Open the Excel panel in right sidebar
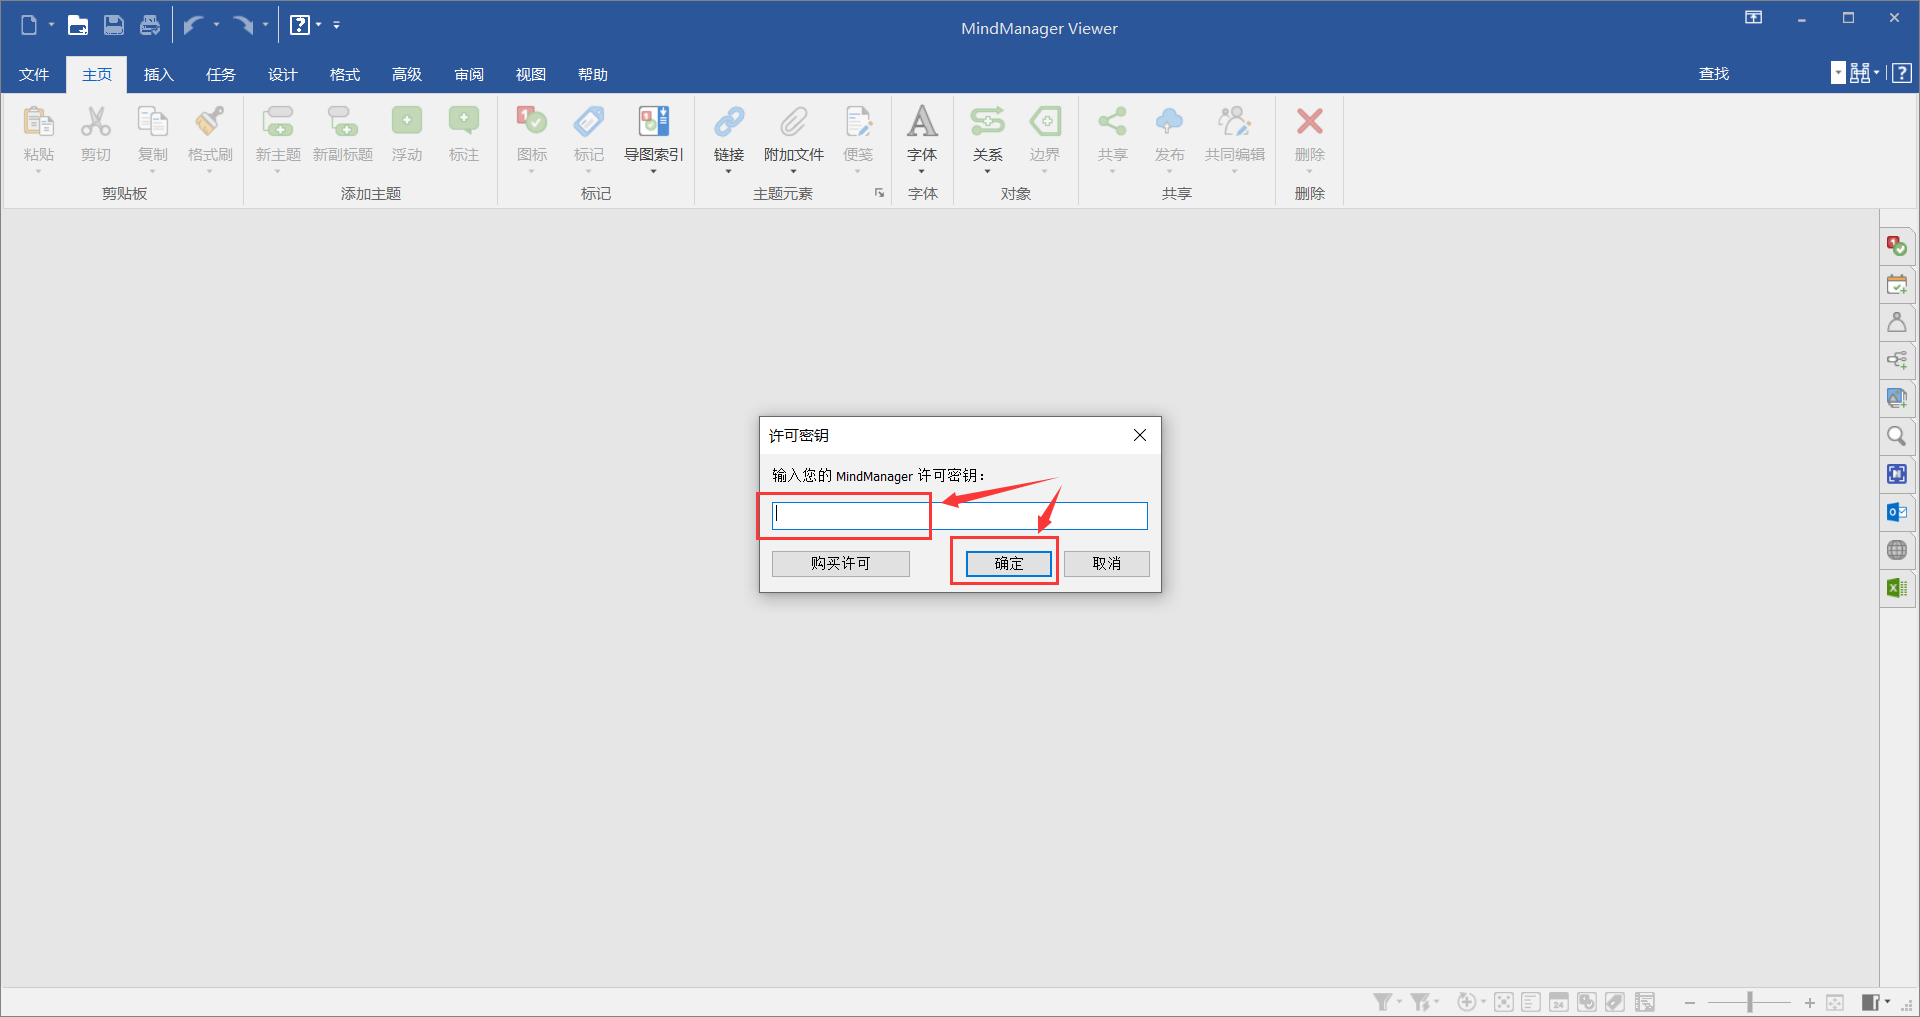The height and width of the screenshot is (1017, 1920). 1896,588
